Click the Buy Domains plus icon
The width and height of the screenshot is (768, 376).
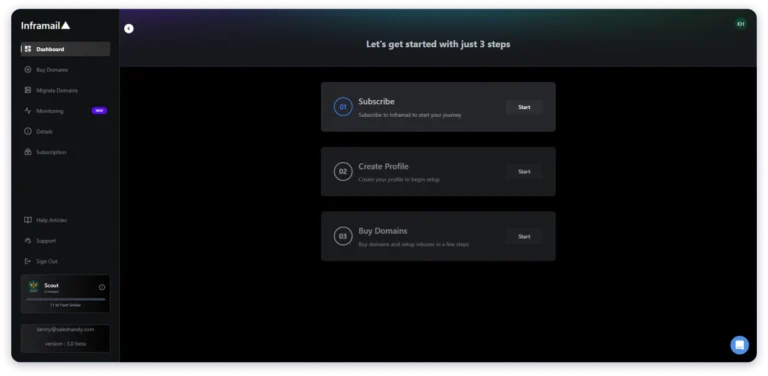(x=28, y=70)
